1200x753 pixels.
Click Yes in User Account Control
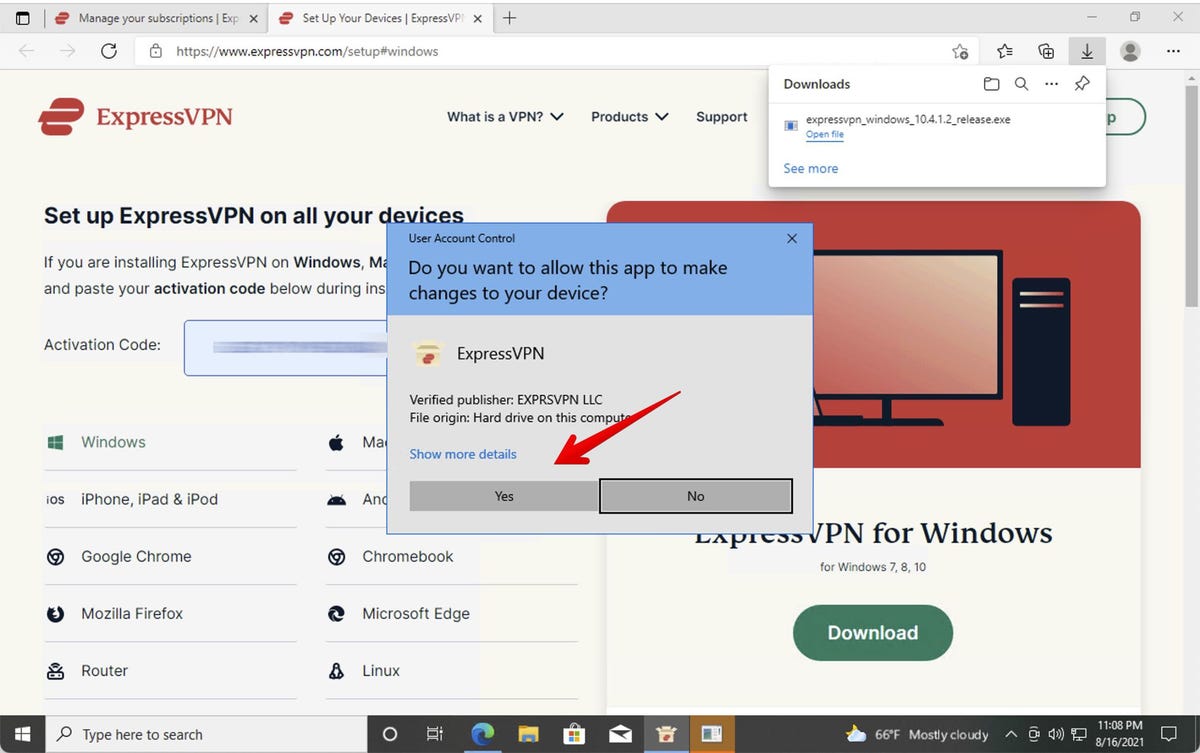(504, 496)
